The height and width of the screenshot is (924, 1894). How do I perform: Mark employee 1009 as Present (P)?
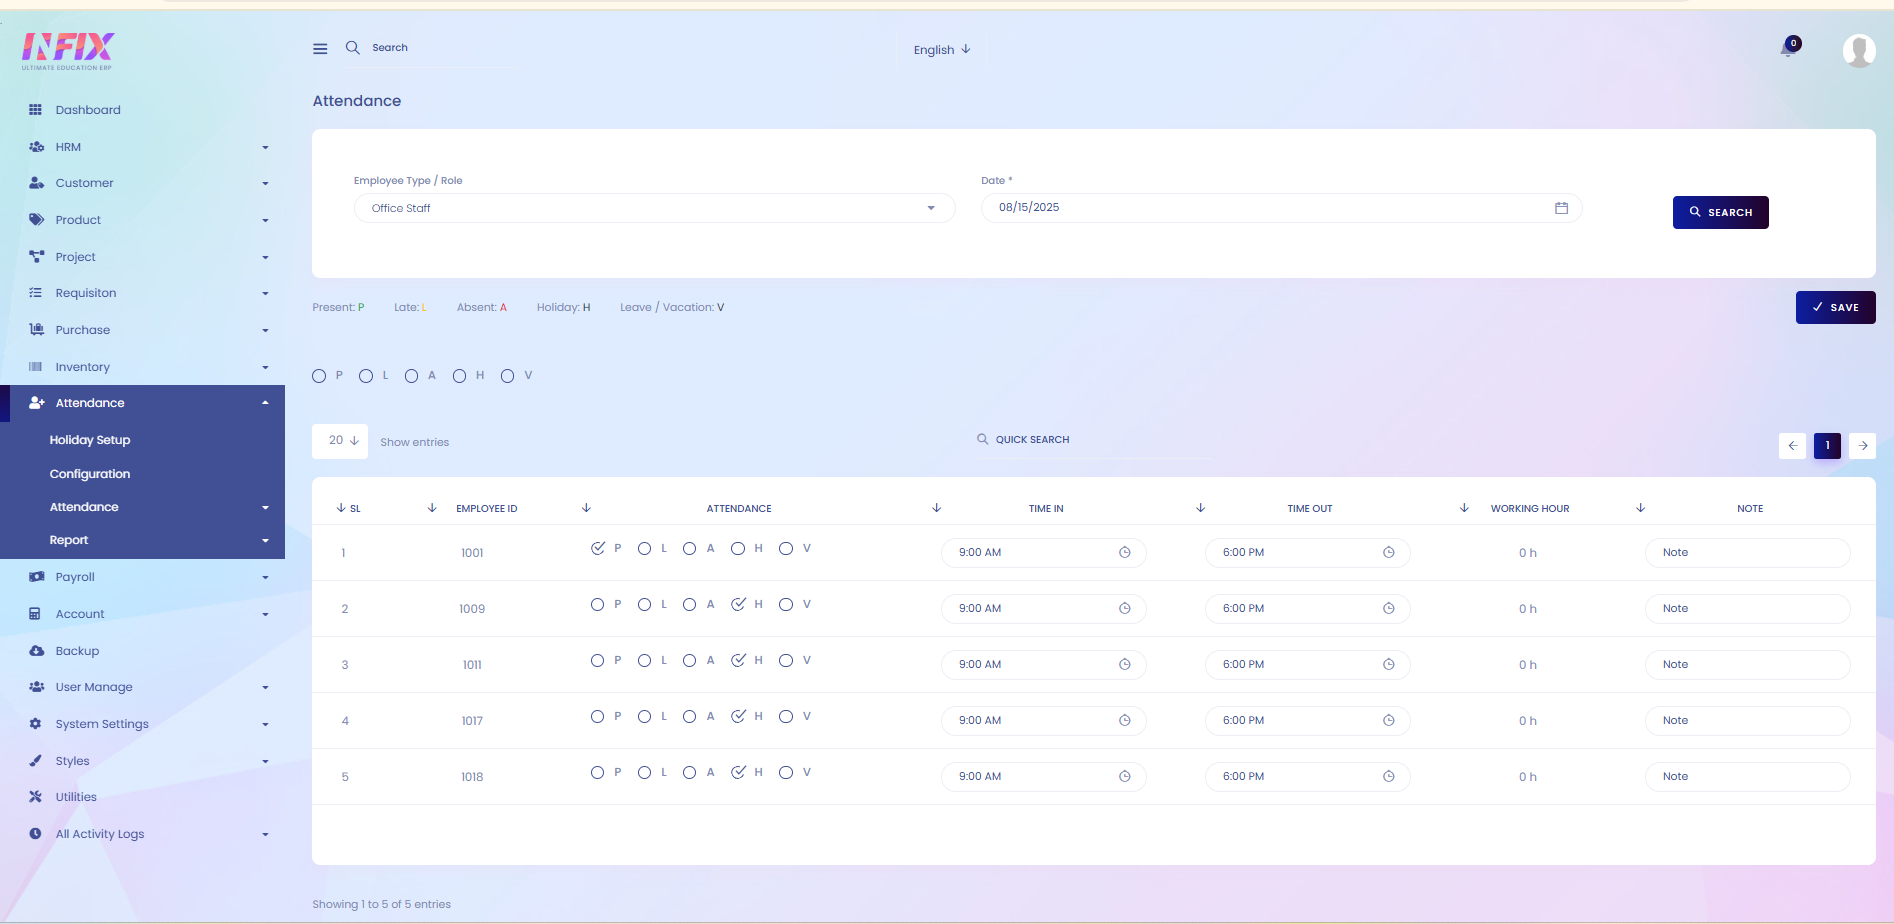(x=598, y=605)
